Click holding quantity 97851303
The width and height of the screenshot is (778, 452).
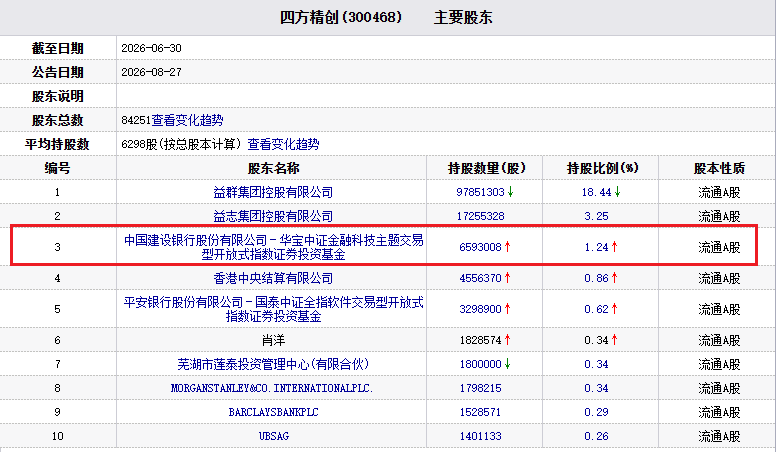tap(480, 192)
